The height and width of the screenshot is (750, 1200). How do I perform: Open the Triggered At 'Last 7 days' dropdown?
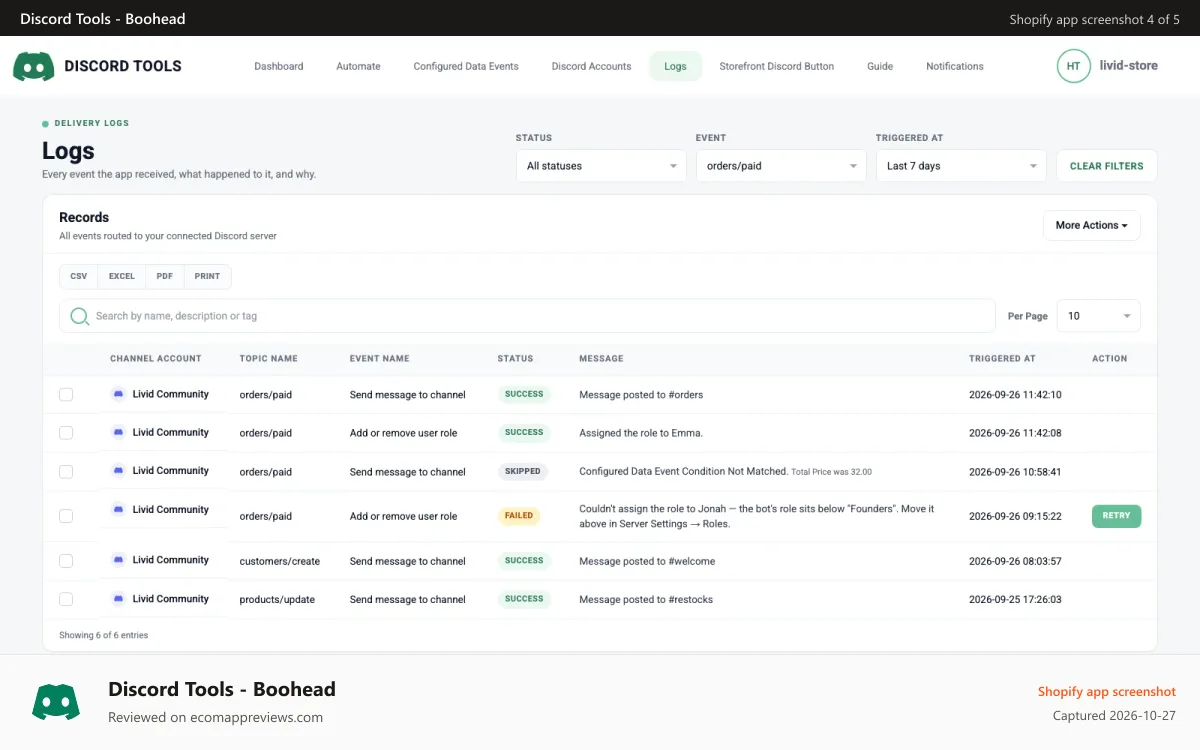click(961, 166)
